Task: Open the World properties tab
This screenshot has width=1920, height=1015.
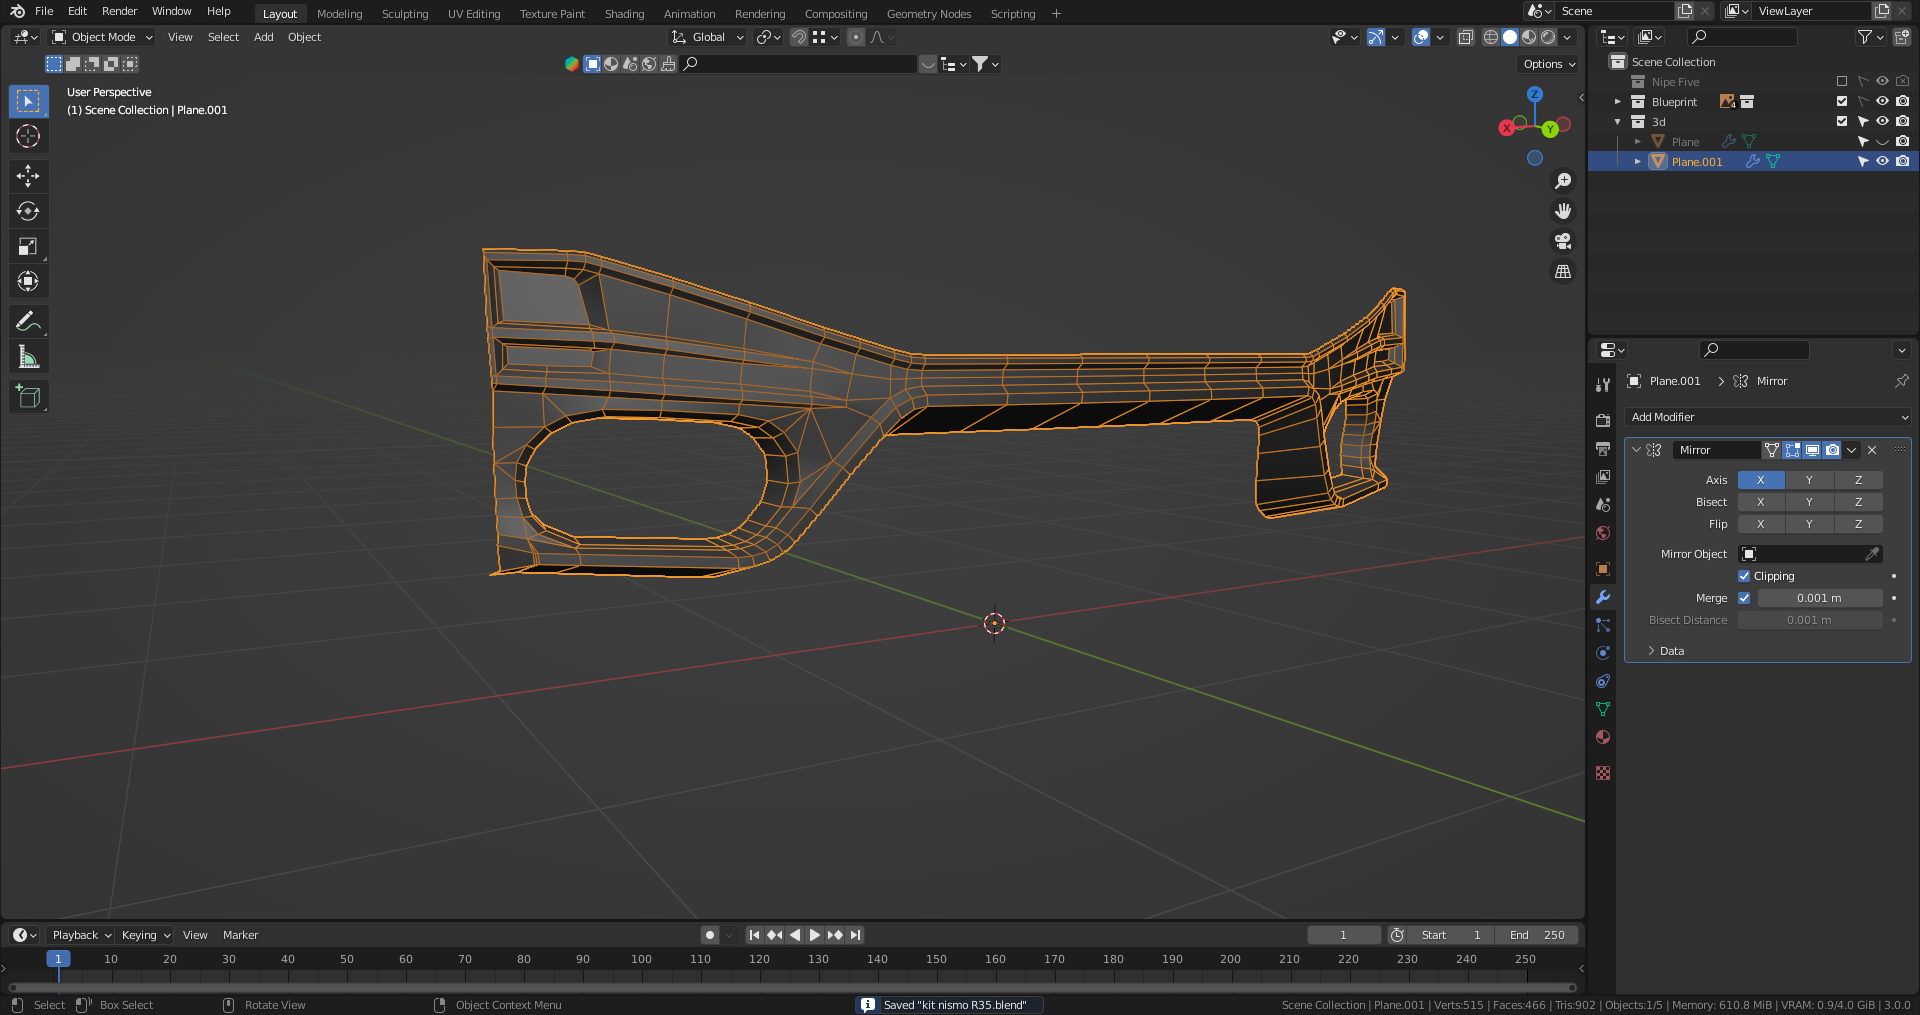Action: pos(1603,533)
